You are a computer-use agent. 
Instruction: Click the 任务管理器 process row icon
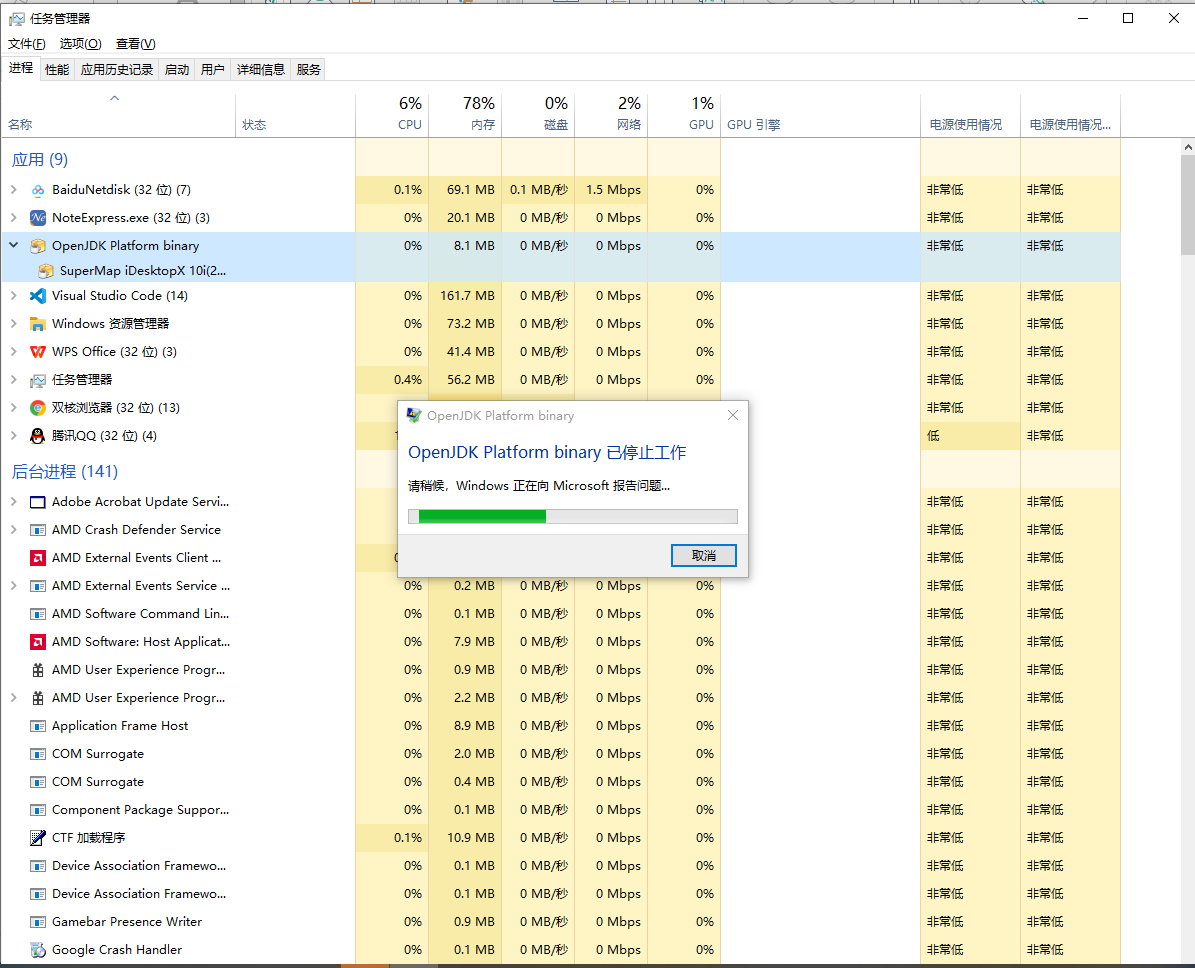point(37,380)
